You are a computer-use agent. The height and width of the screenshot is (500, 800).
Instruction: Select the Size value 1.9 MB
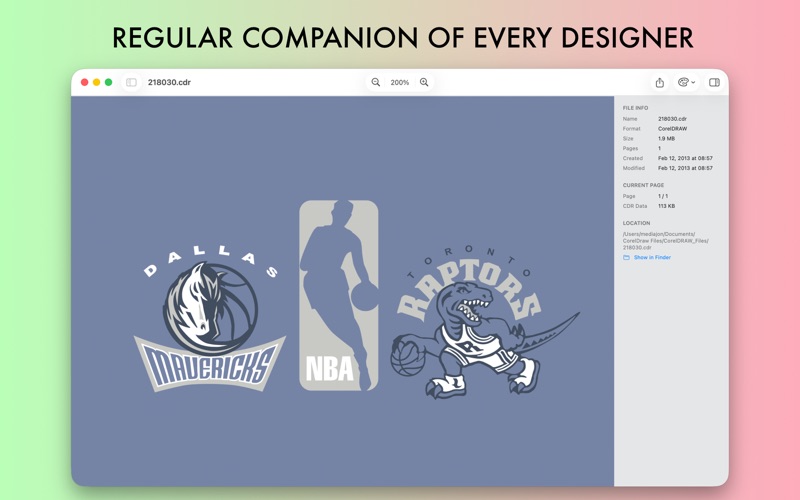click(x=666, y=138)
